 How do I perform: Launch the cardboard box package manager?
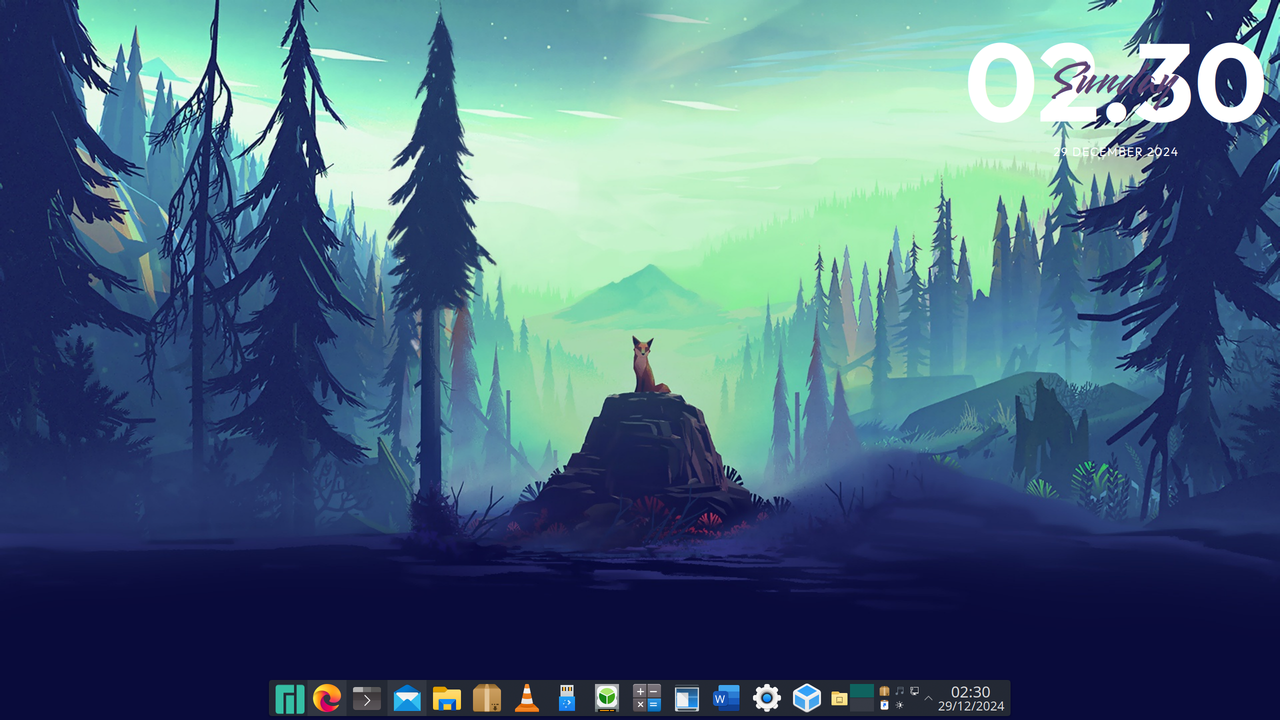click(x=487, y=698)
